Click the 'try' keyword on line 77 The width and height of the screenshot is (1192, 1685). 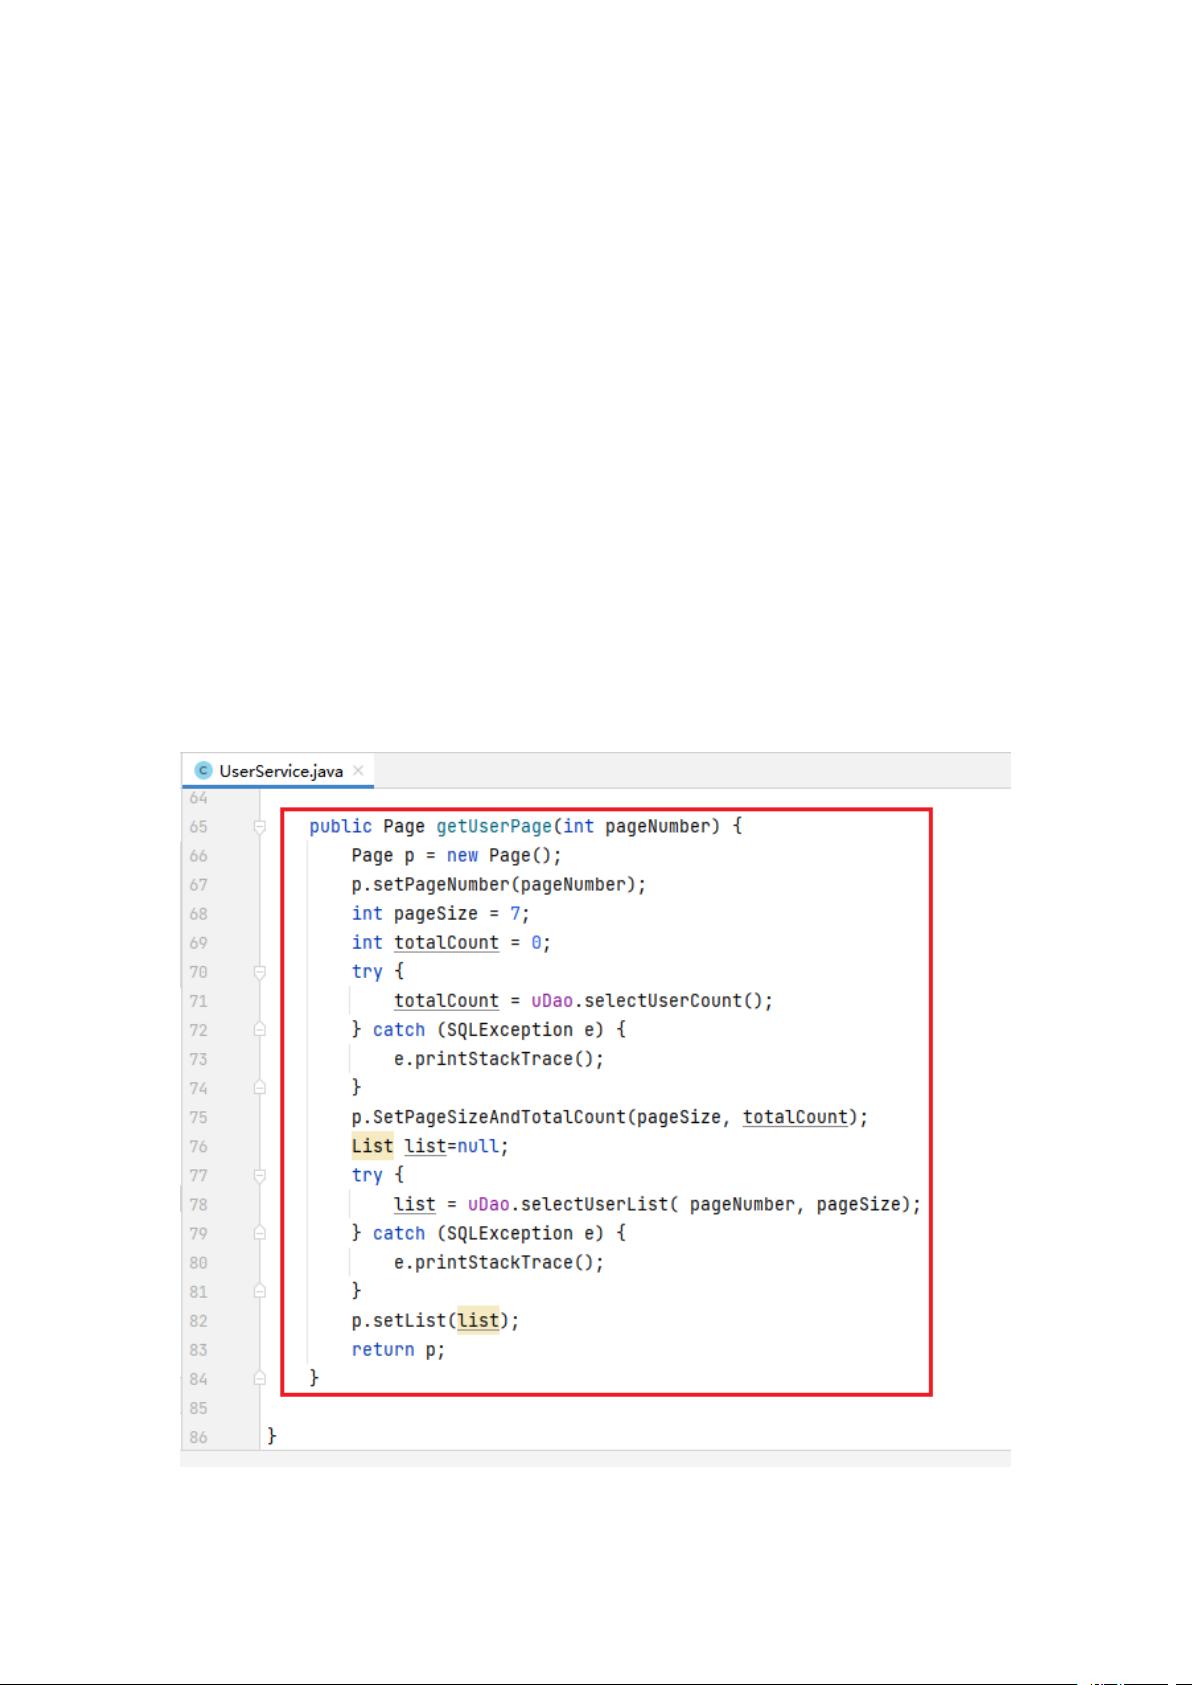367,1175
